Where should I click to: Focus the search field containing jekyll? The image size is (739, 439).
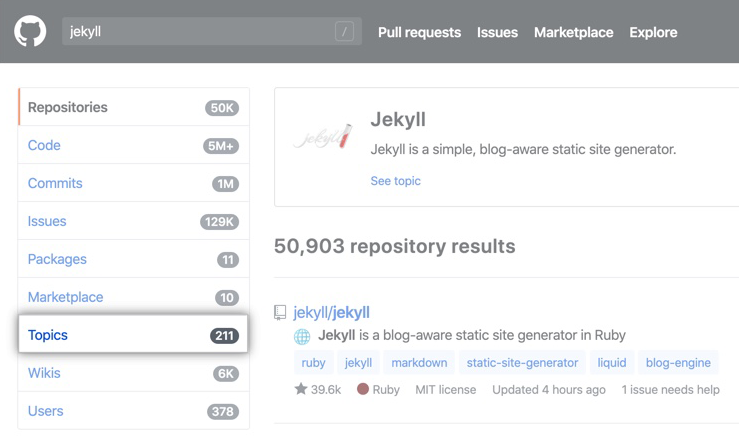pyautogui.click(x=212, y=32)
